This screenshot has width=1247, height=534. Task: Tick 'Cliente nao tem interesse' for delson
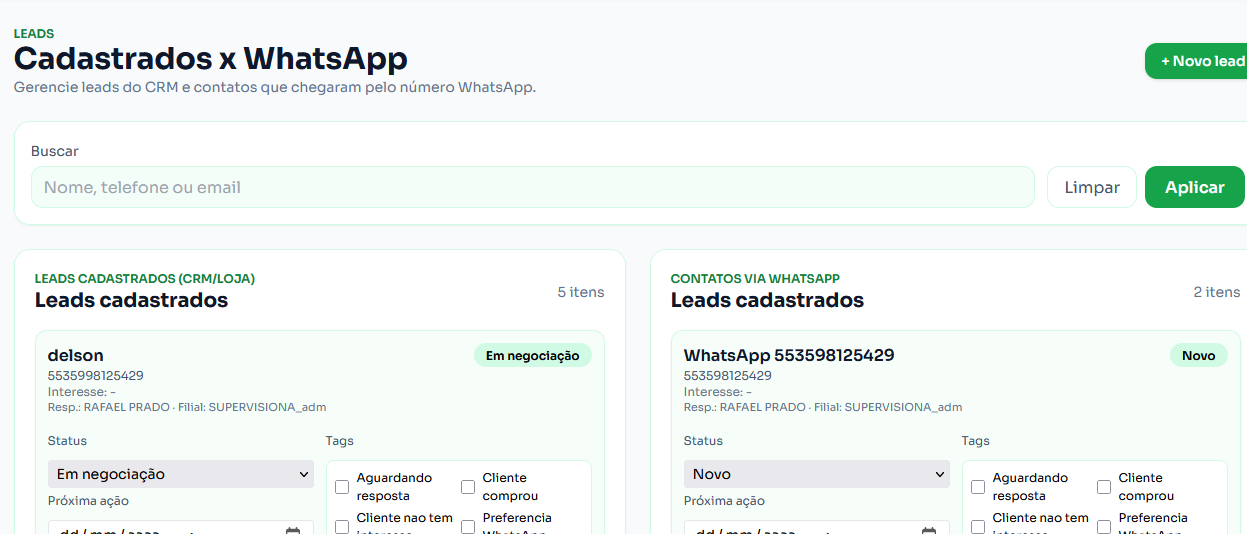pos(342,526)
